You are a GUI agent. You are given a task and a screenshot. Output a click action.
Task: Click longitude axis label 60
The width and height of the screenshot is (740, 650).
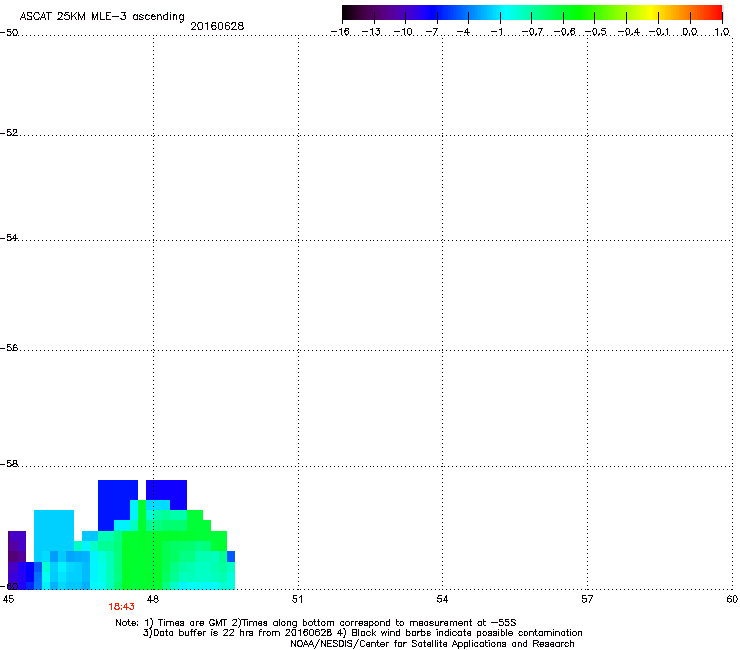click(732, 599)
